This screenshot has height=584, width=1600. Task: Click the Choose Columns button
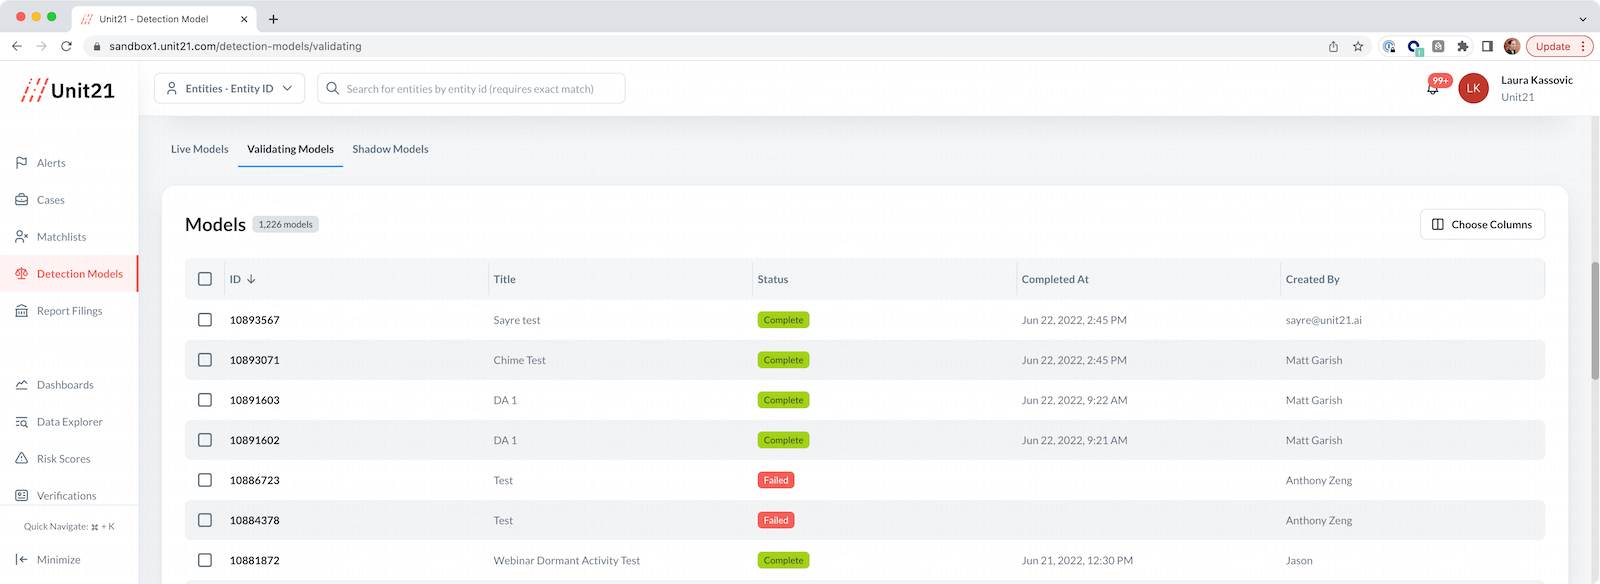tap(1482, 224)
